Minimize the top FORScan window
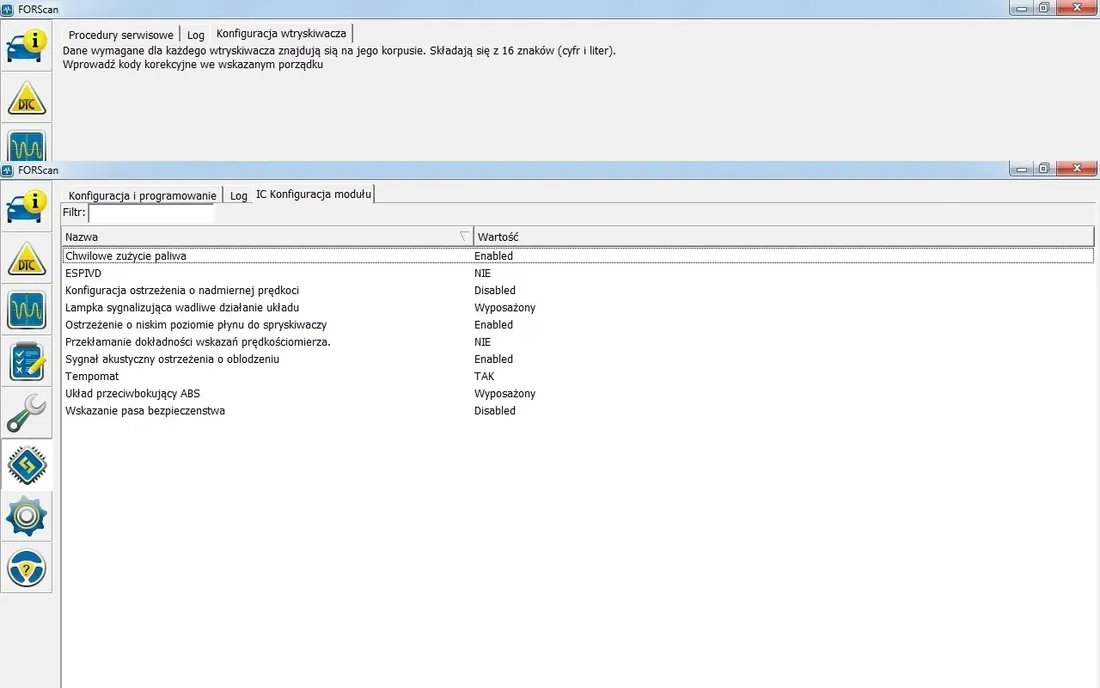Viewport: 1100px width, 688px height. tap(1021, 8)
